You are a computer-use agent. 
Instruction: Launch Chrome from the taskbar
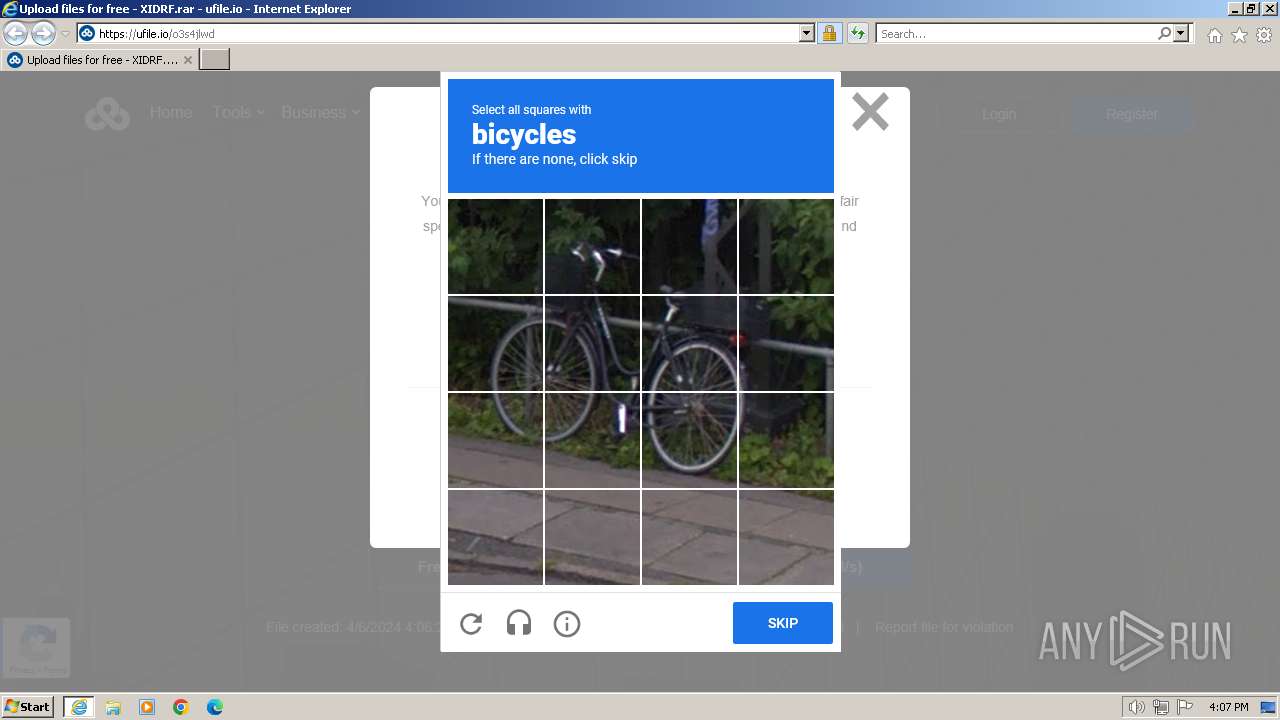click(181, 707)
